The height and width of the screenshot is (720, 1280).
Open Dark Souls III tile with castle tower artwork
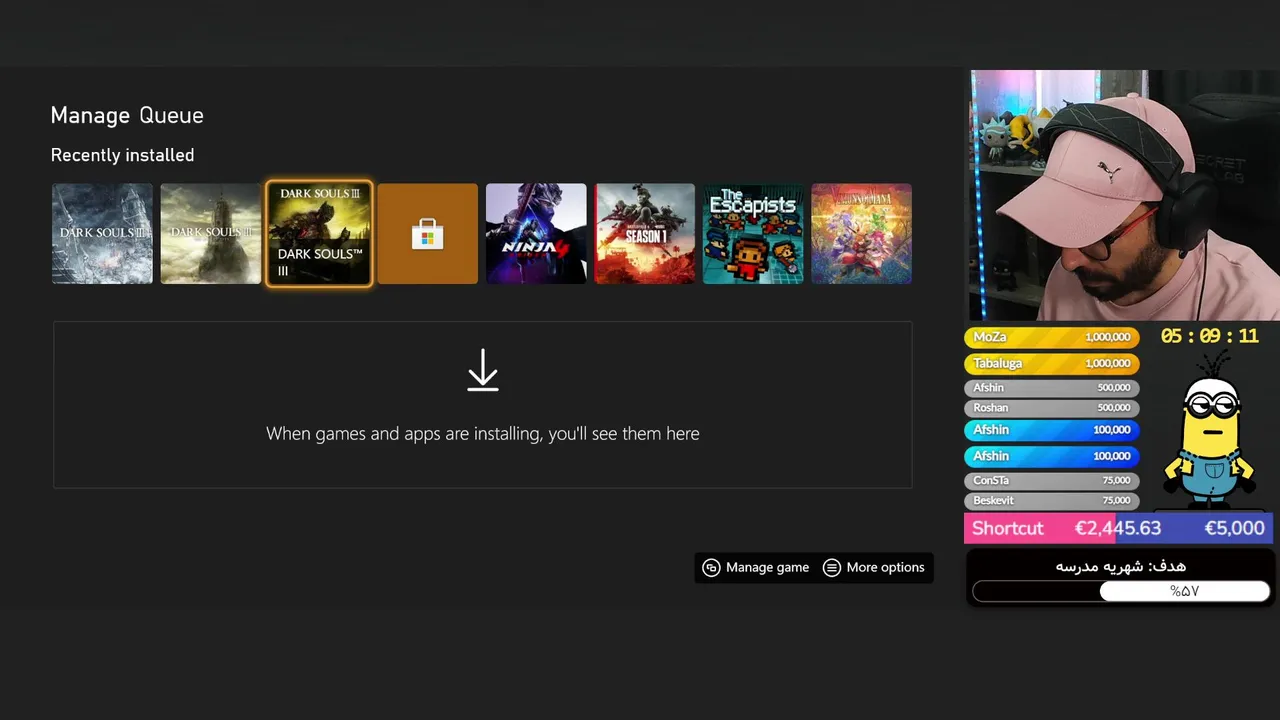click(x=211, y=234)
